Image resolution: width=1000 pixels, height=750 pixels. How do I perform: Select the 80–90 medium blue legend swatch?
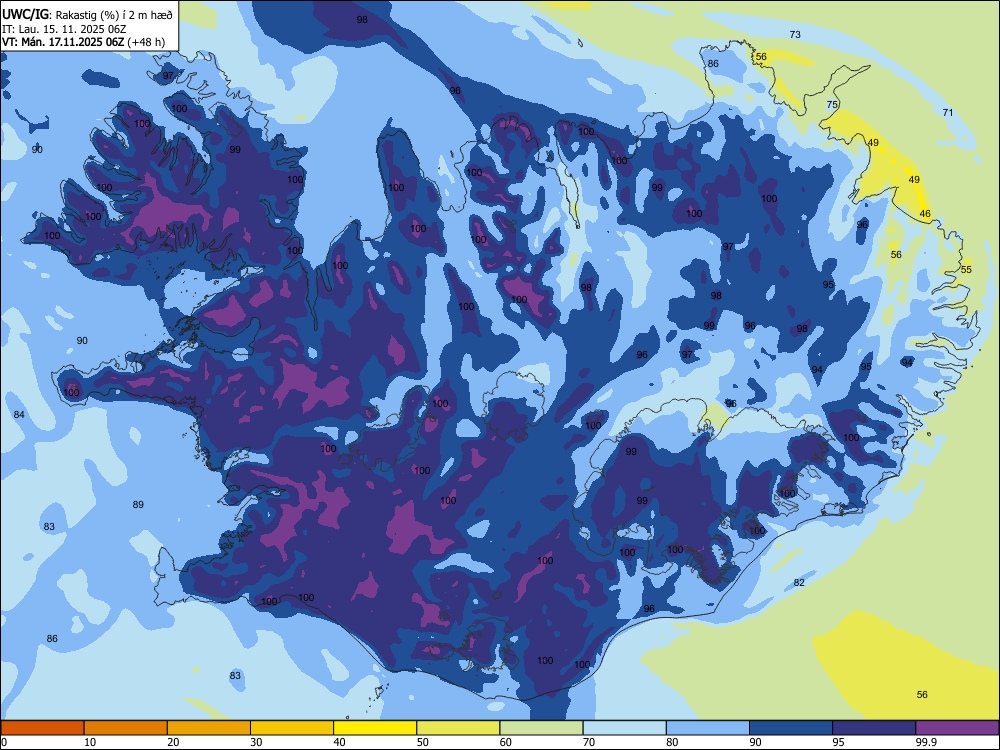point(707,728)
